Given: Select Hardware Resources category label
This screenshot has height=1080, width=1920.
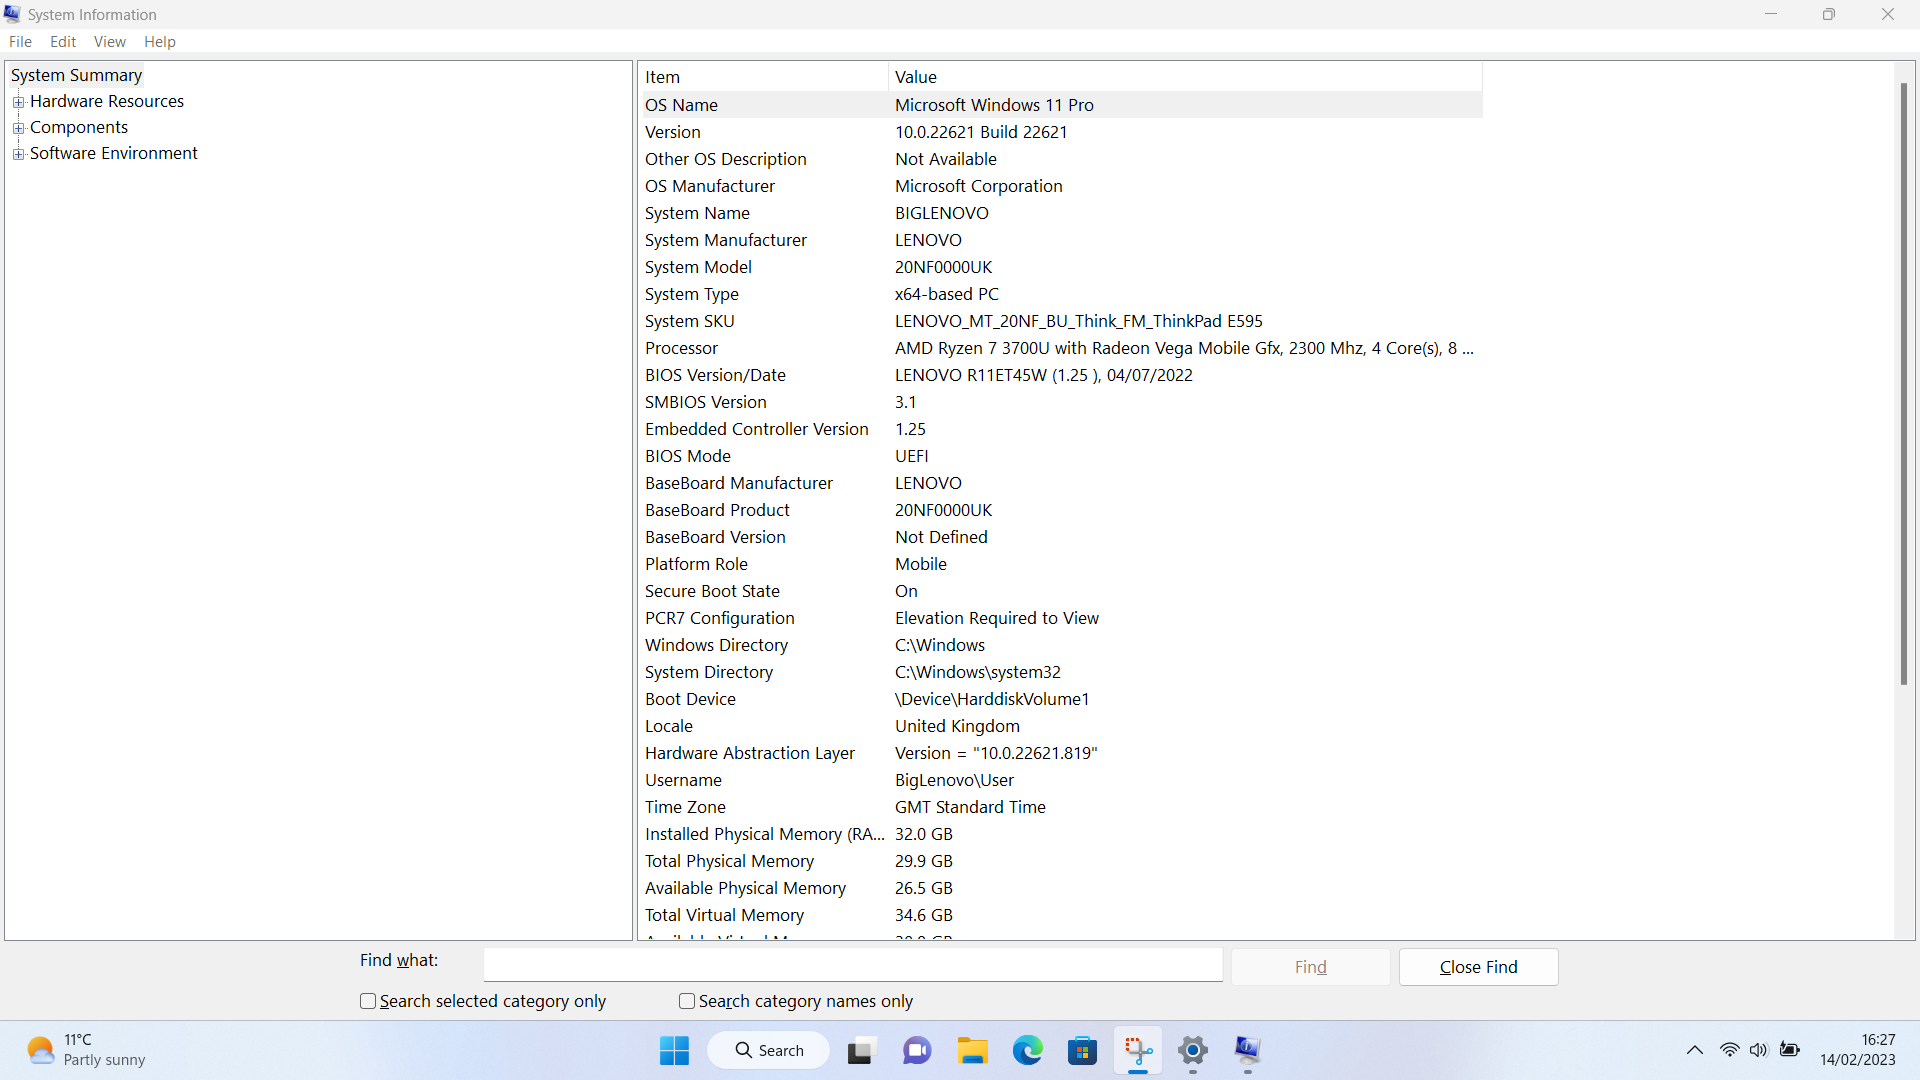Looking at the screenshot, I should coord(107,101).
